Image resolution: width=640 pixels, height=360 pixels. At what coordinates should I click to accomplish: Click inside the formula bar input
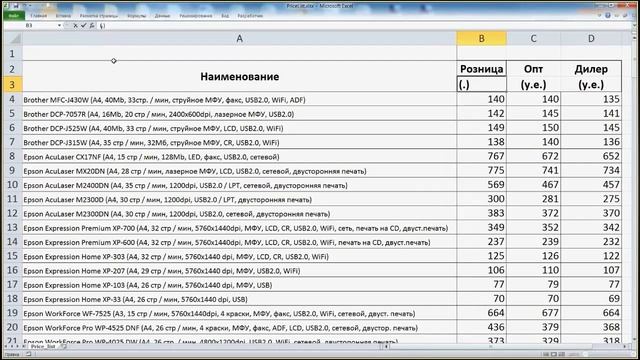click(x=363, y=26)
